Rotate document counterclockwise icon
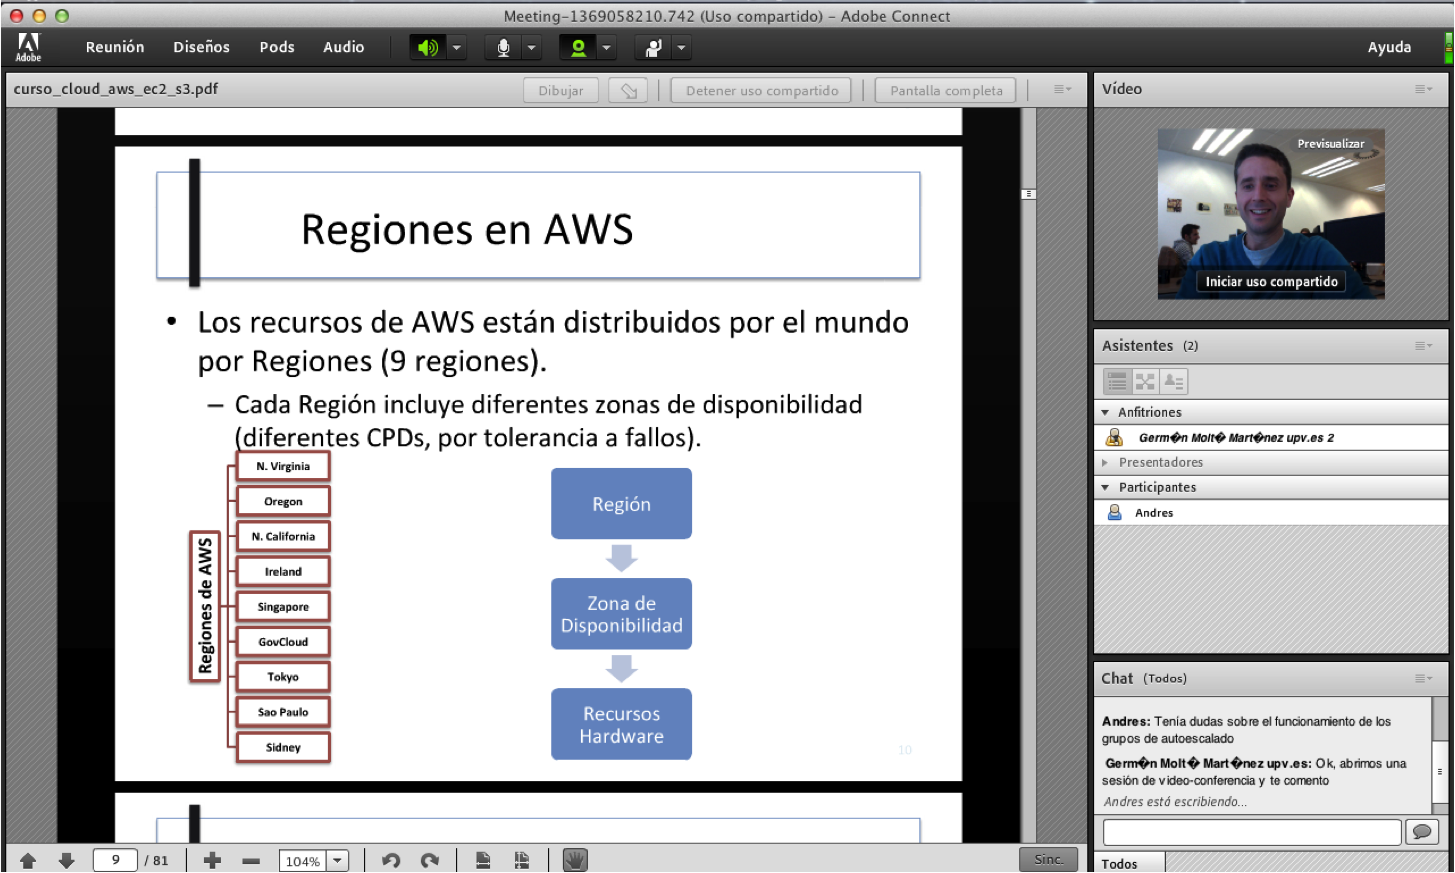 click(x=391, y=860)
